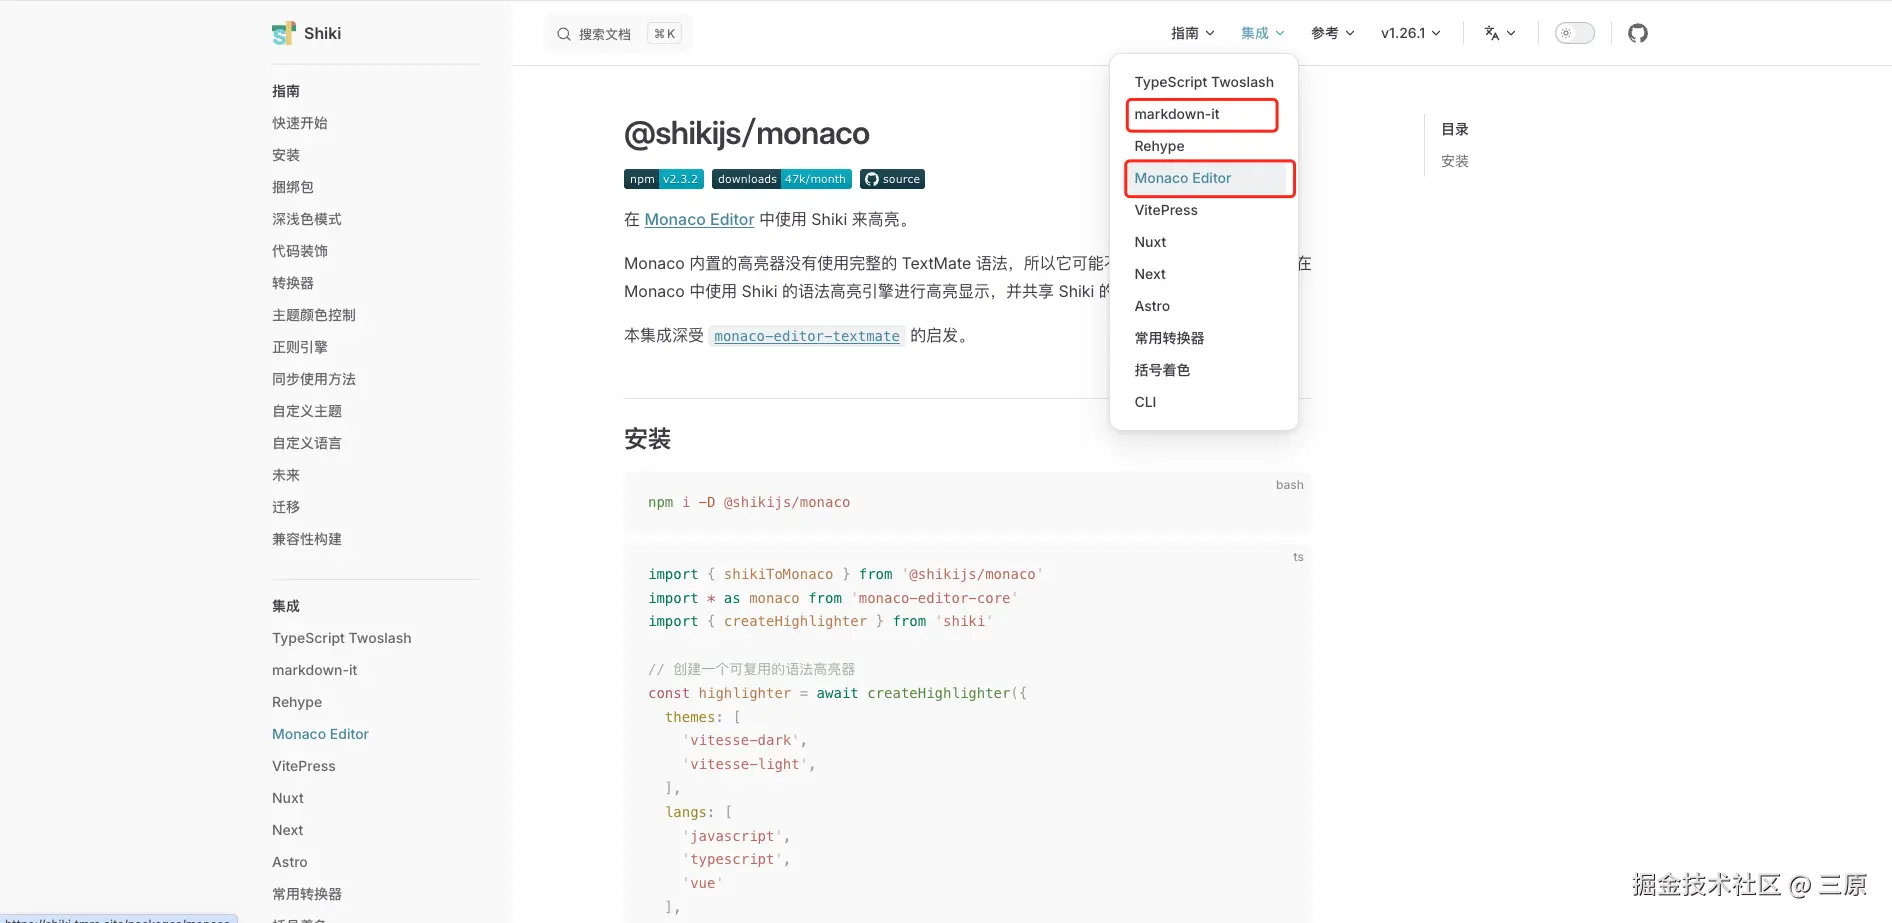
Task: Go to sidebar 安装 under 指南
Action: pyautogui.click(x=286, y=155)
